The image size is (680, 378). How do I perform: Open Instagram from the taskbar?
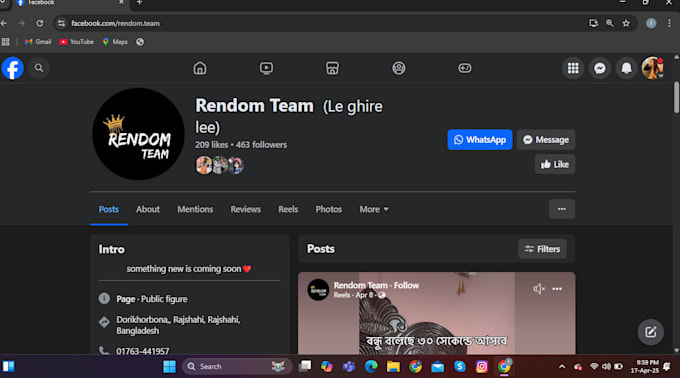482,367
